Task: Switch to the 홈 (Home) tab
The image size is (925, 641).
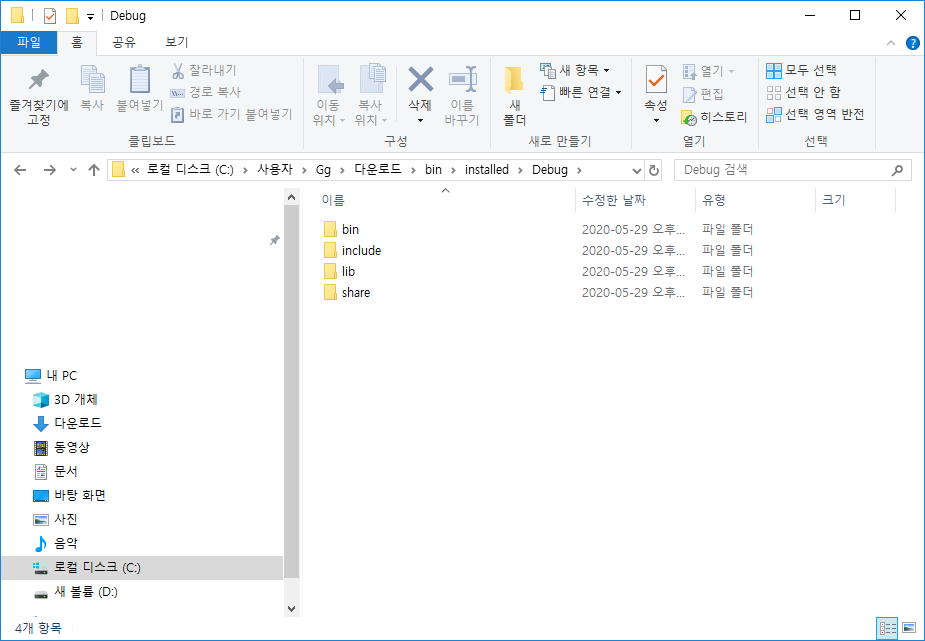Action: point(77,42)
